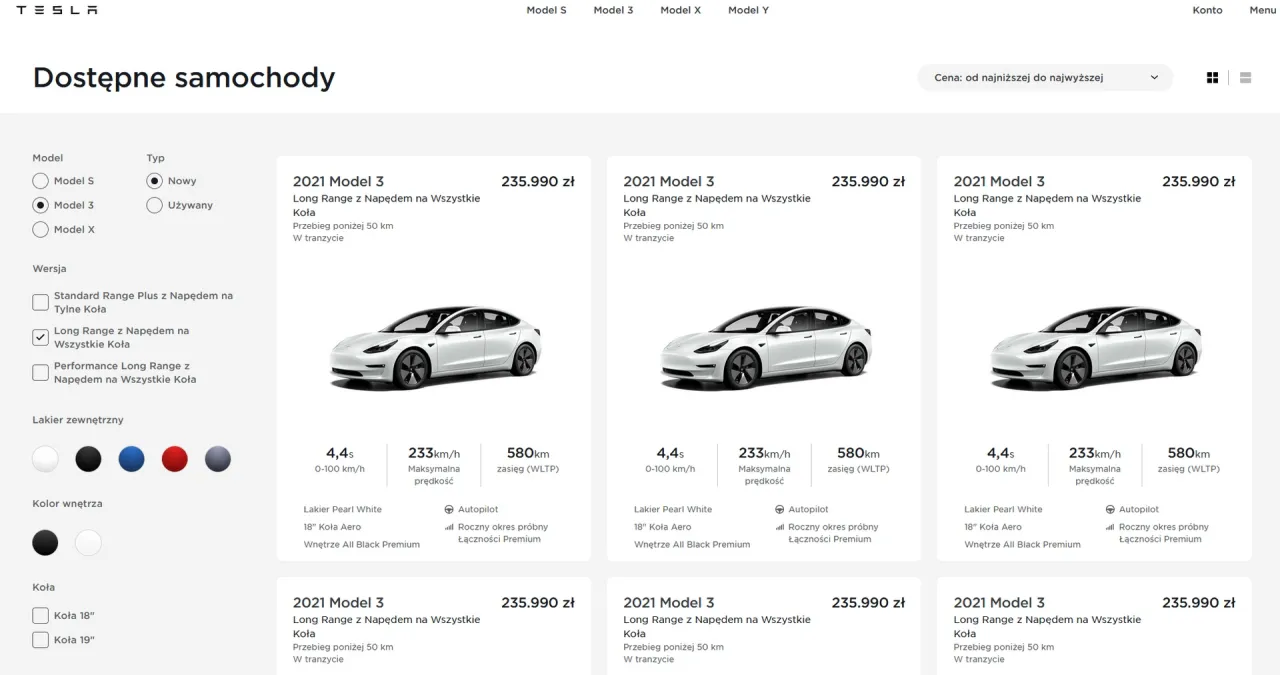Choose the Używany type option
The width and height of the screenshot is (1280, 675).
point(155,205)
